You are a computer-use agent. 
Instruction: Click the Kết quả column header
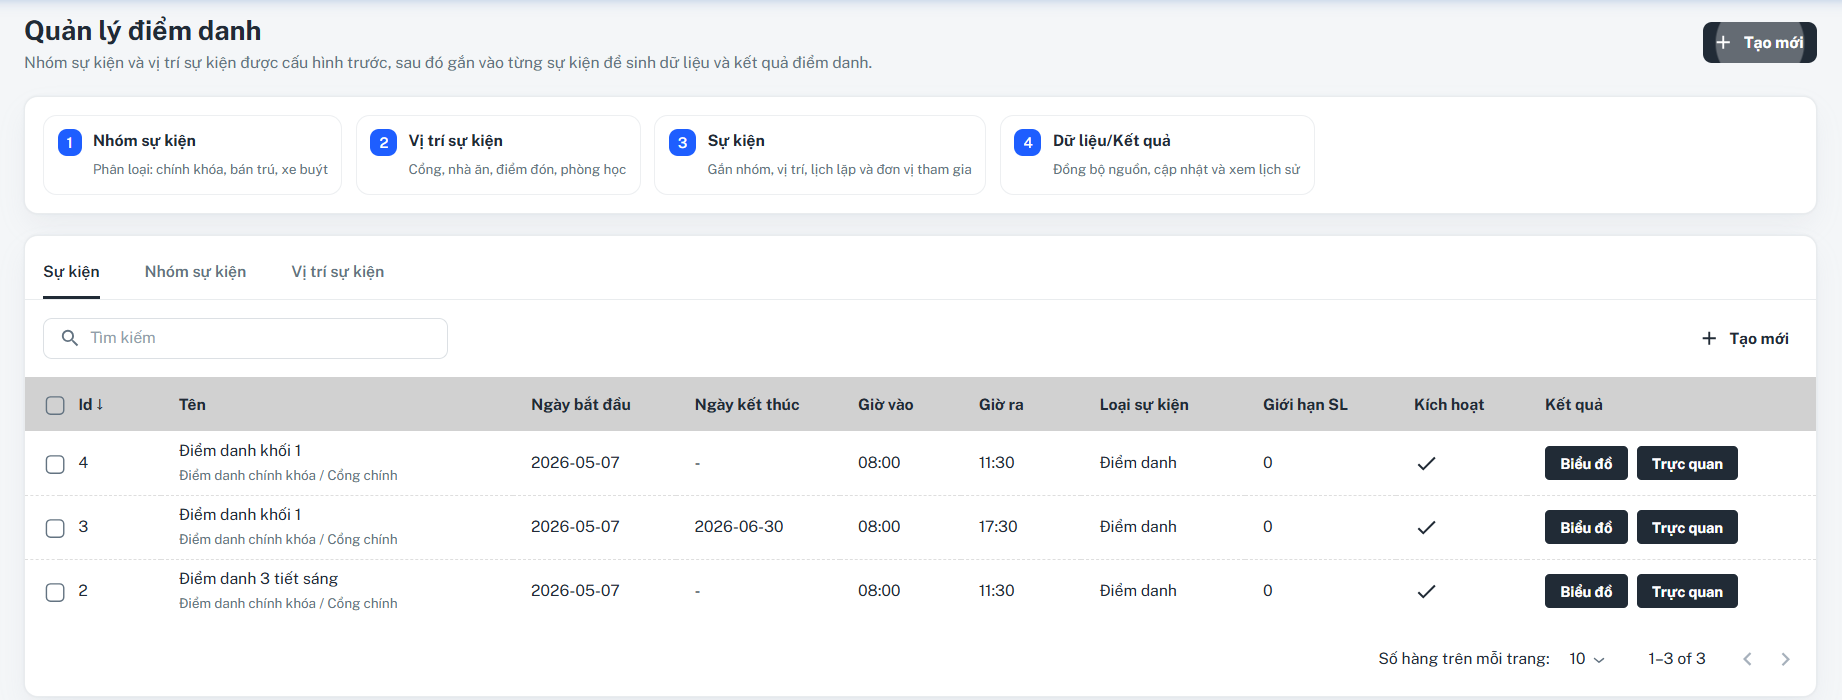[1574, 405]
